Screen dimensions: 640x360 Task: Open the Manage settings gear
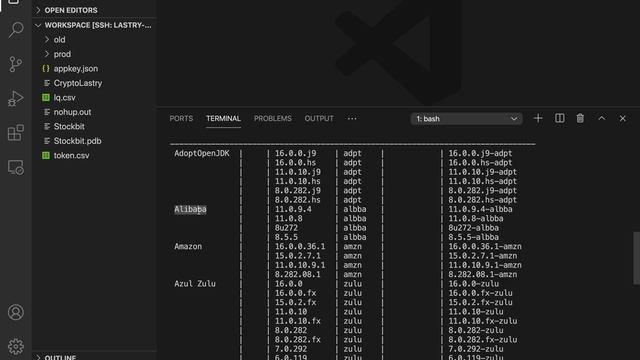(16, 347)
